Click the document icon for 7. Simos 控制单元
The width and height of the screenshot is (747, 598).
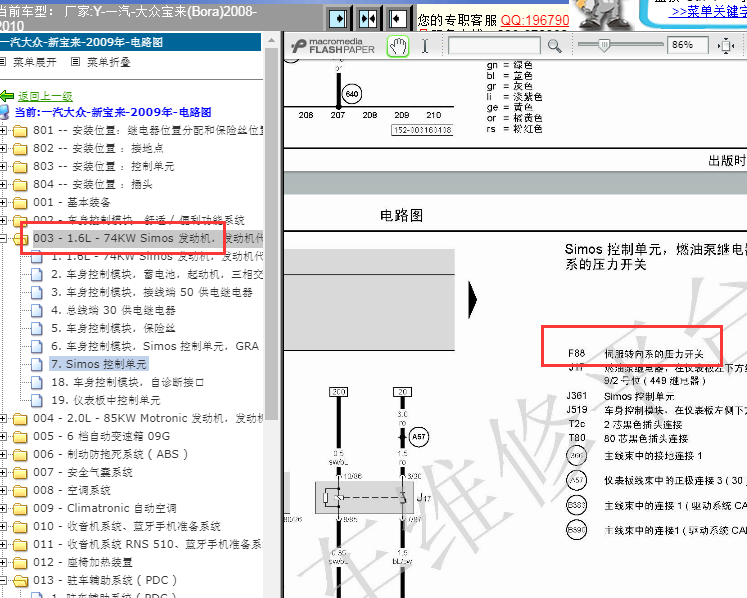click(x=37, y=365)
